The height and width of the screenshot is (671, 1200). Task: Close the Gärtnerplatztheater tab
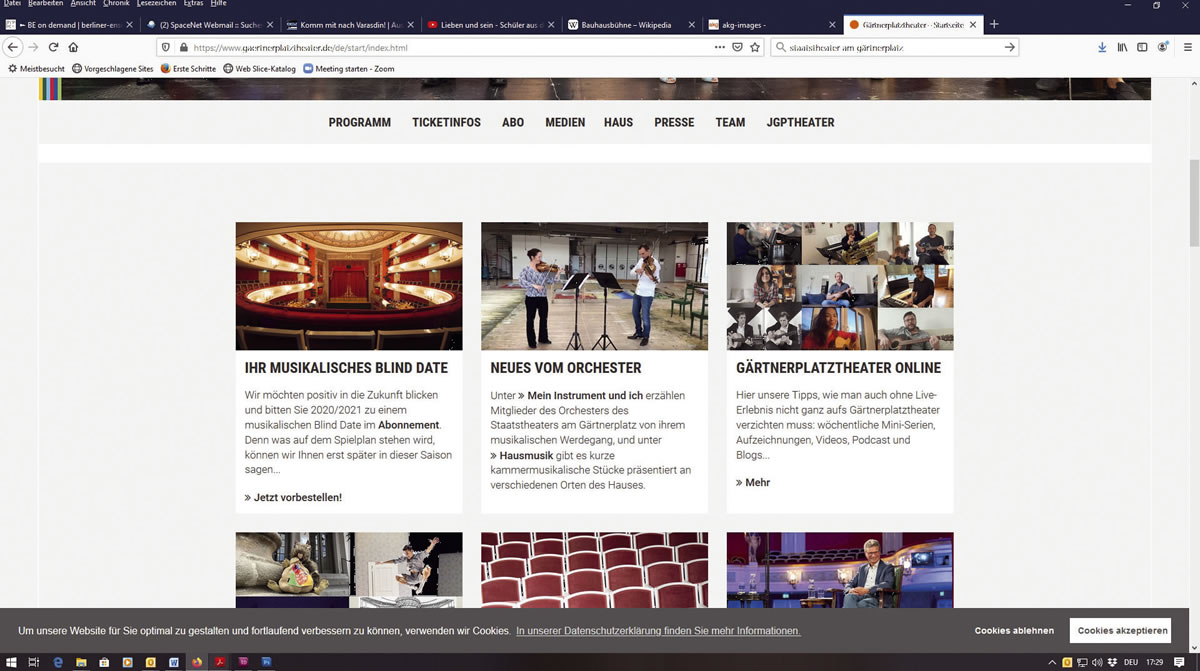coord(973,24)
